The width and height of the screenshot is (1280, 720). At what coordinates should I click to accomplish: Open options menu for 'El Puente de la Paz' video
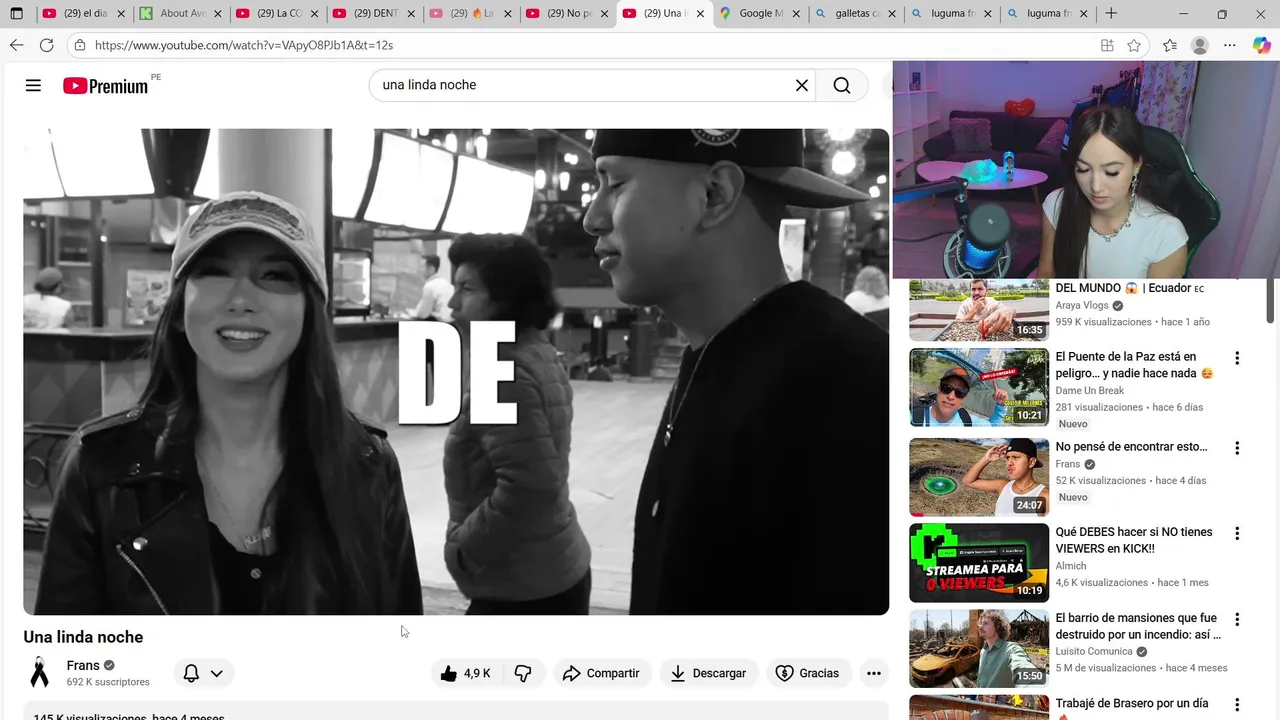click(x=1237, y=358)
